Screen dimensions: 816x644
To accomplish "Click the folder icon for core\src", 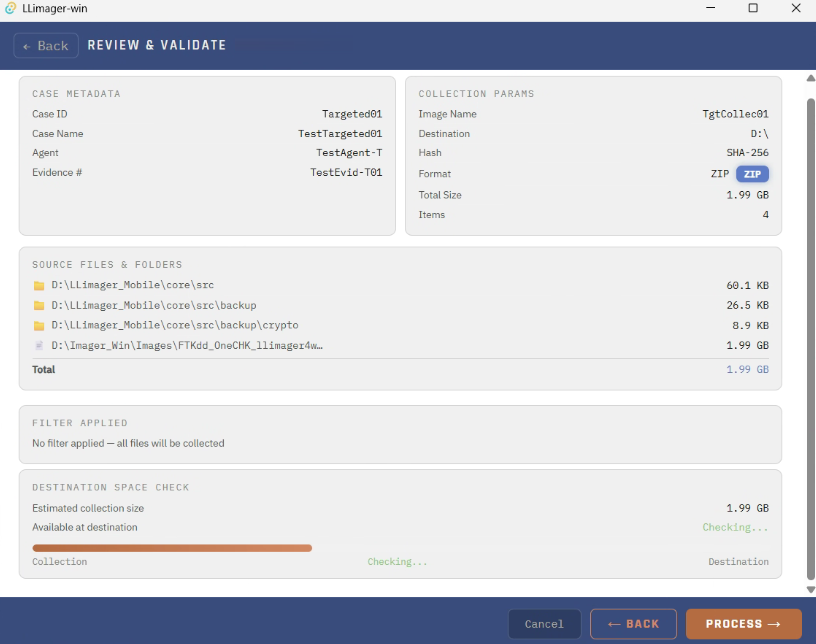I will [39, 285].
